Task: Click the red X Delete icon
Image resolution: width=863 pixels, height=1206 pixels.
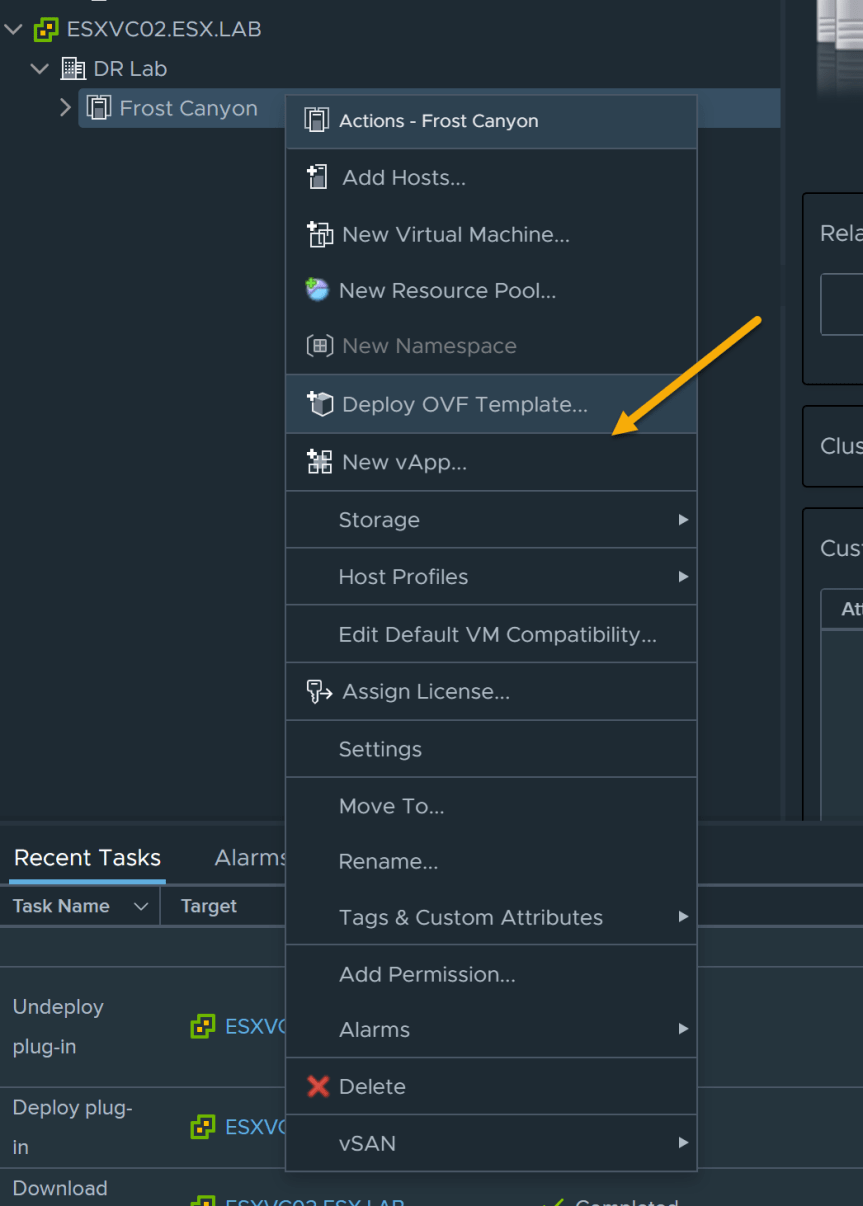Action: (318, 1087)
